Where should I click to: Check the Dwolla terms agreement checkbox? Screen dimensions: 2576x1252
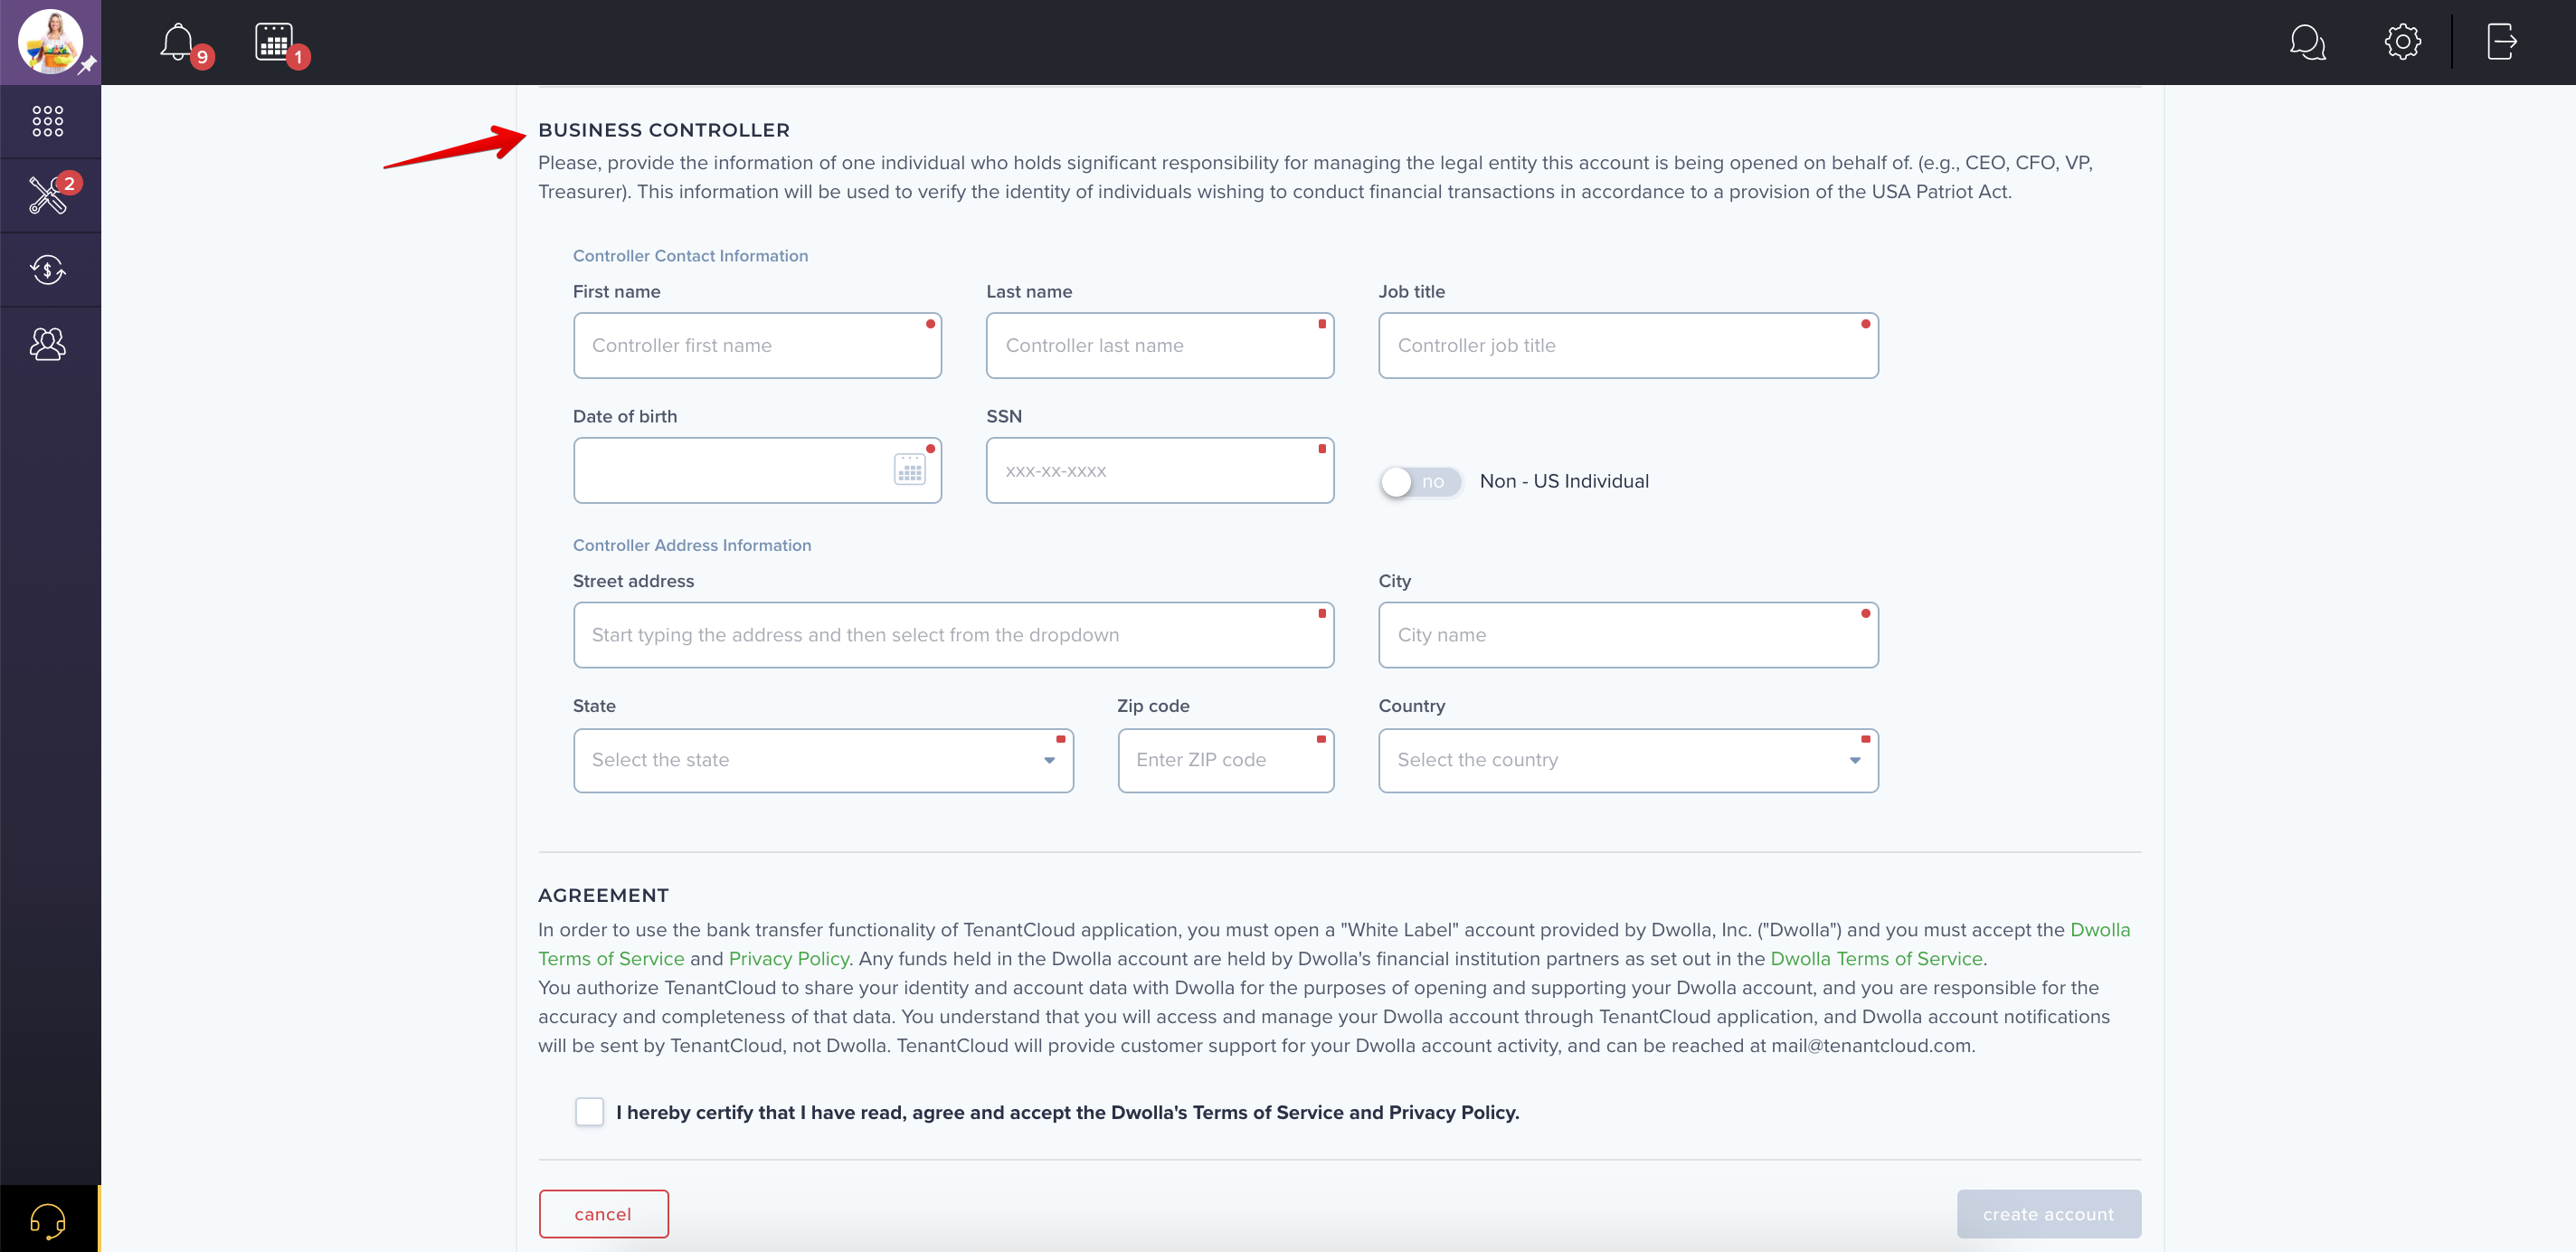click(589, 1111)
